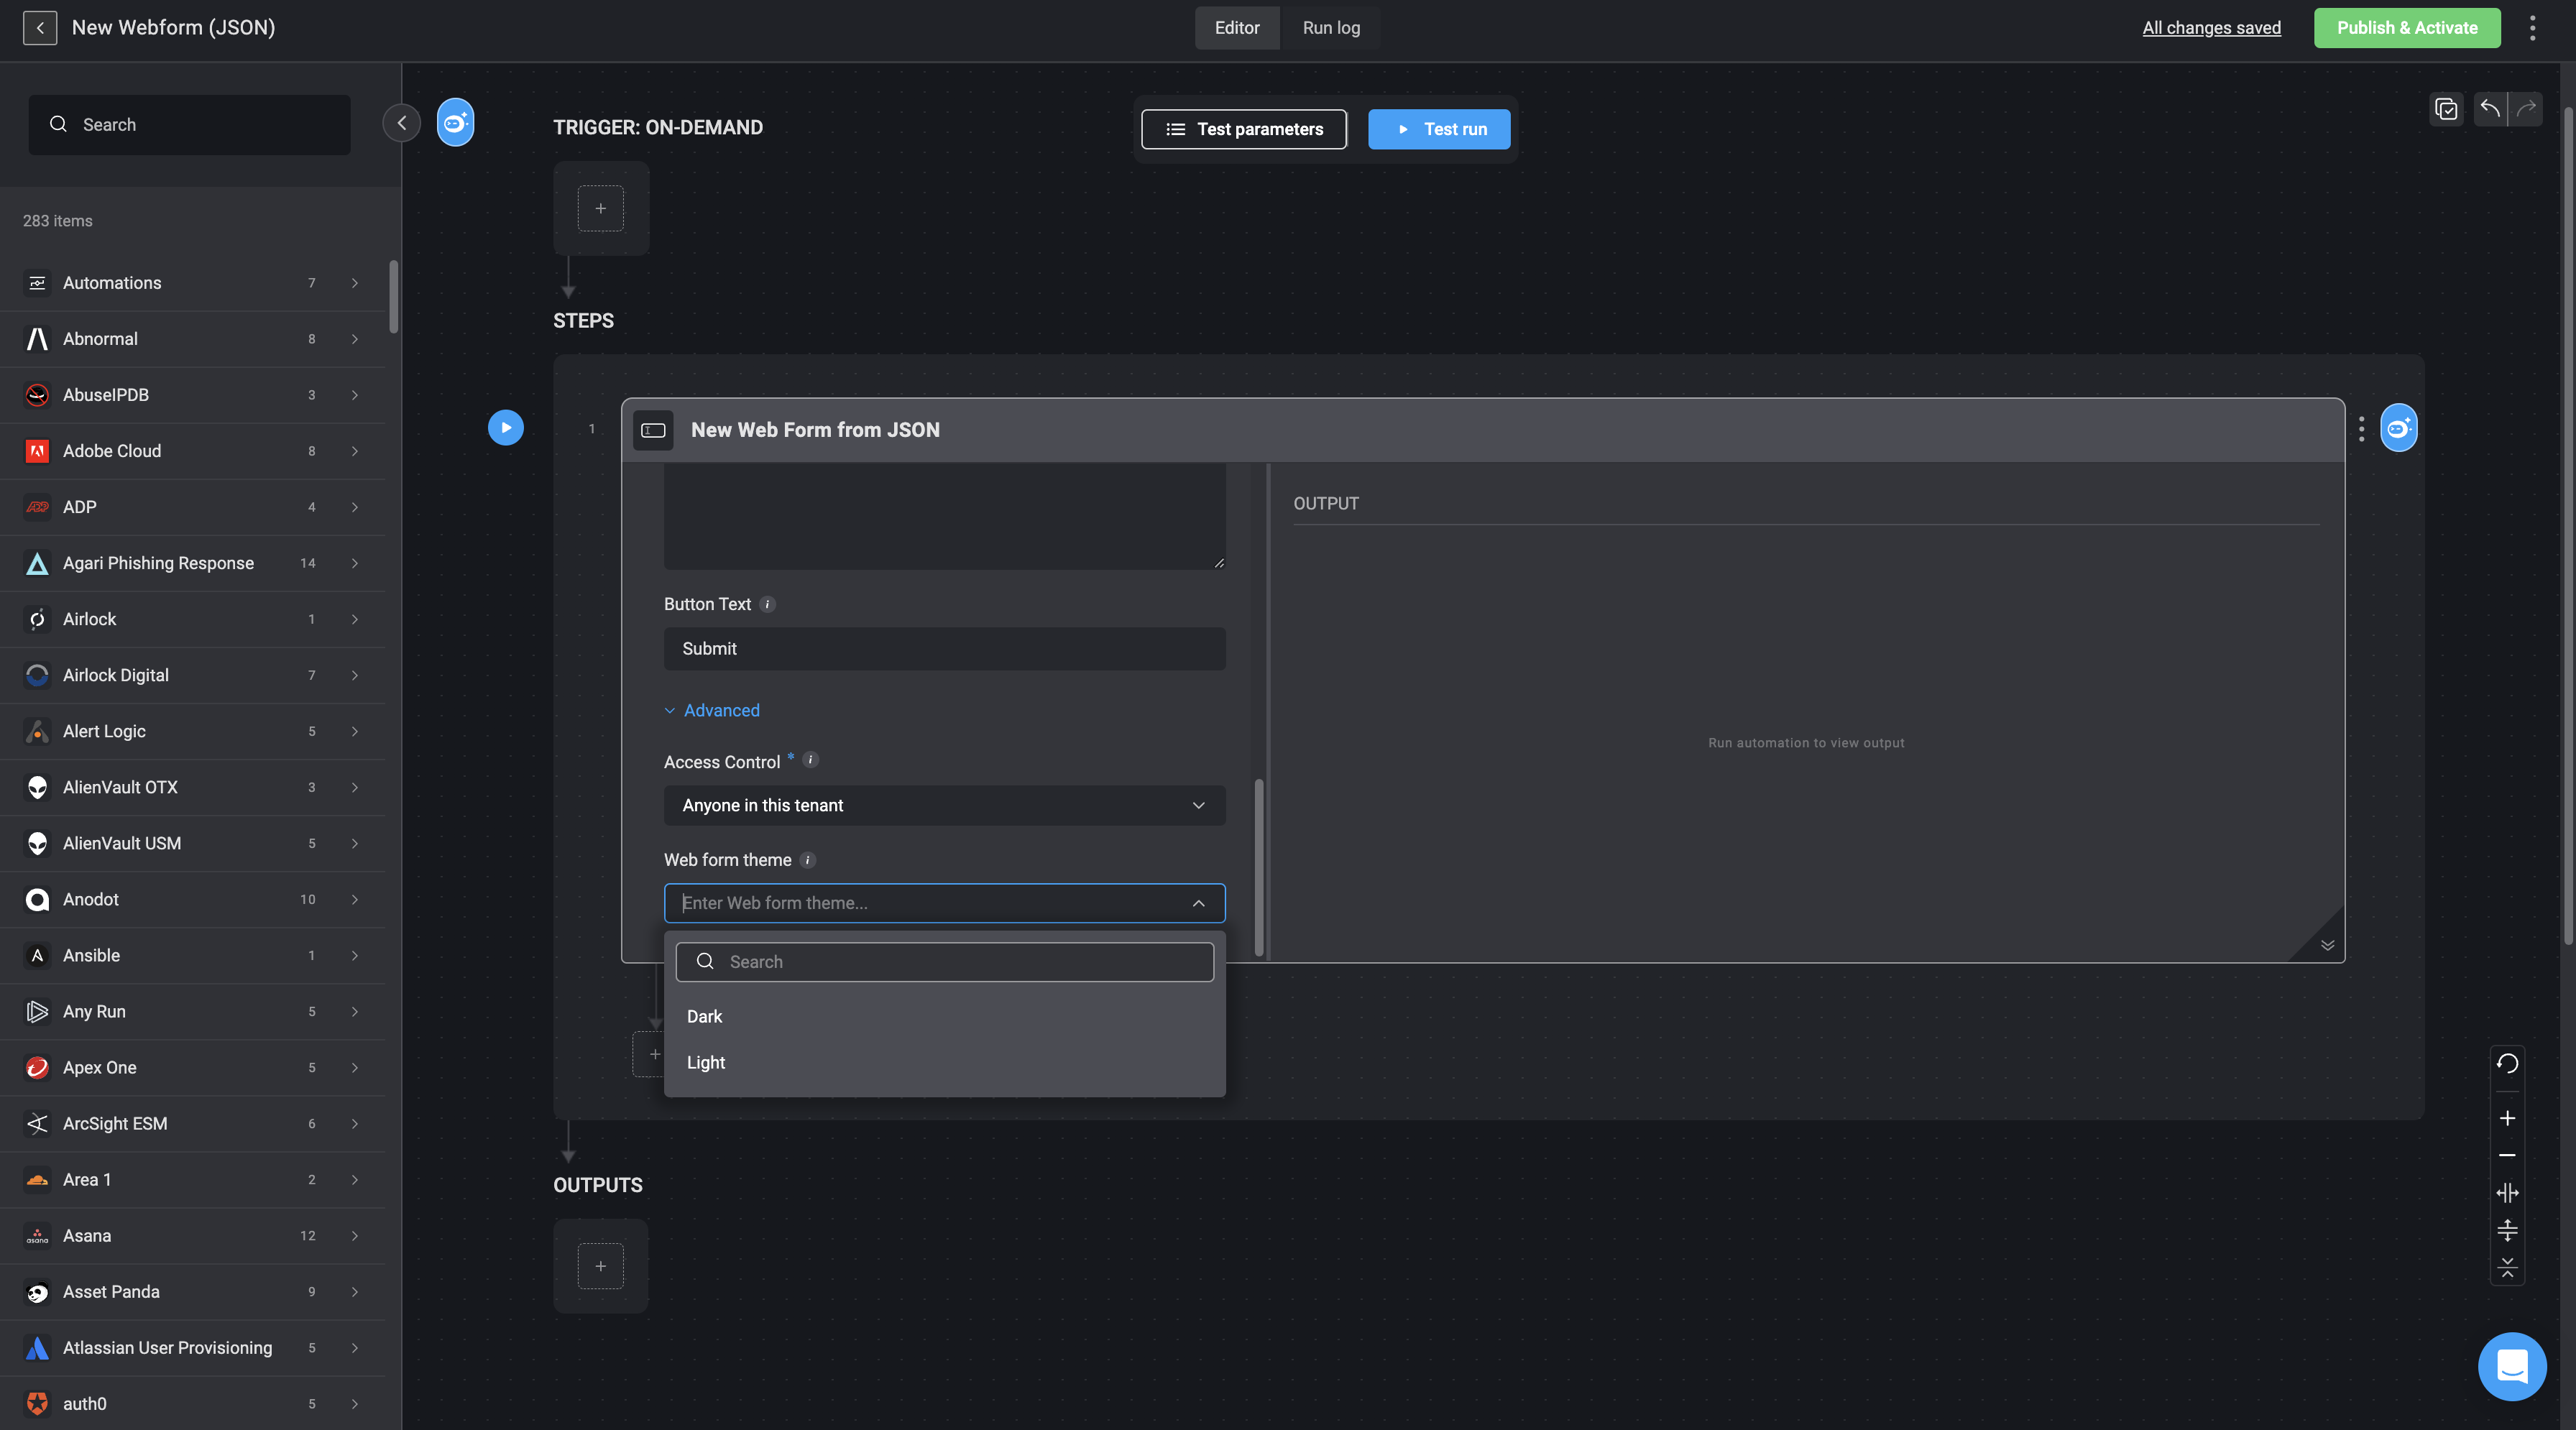Open the ADP integration row
This screenshot has height=1430, width=2576.
tap(192, 507)
